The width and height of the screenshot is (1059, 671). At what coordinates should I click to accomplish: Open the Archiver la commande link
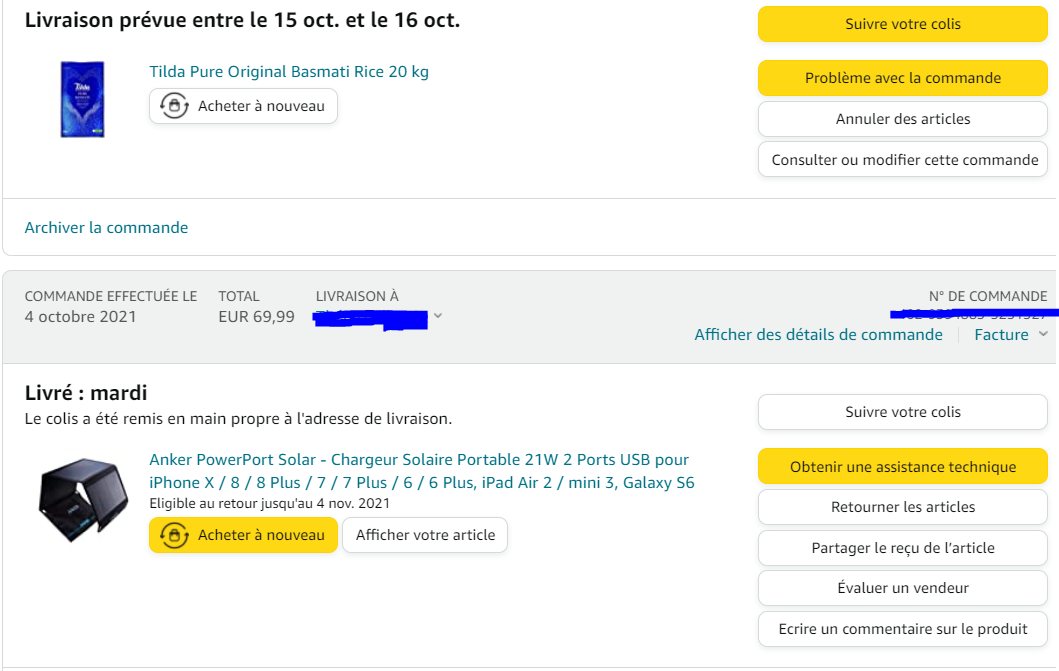pyautogui.click(x=106, y=228)
